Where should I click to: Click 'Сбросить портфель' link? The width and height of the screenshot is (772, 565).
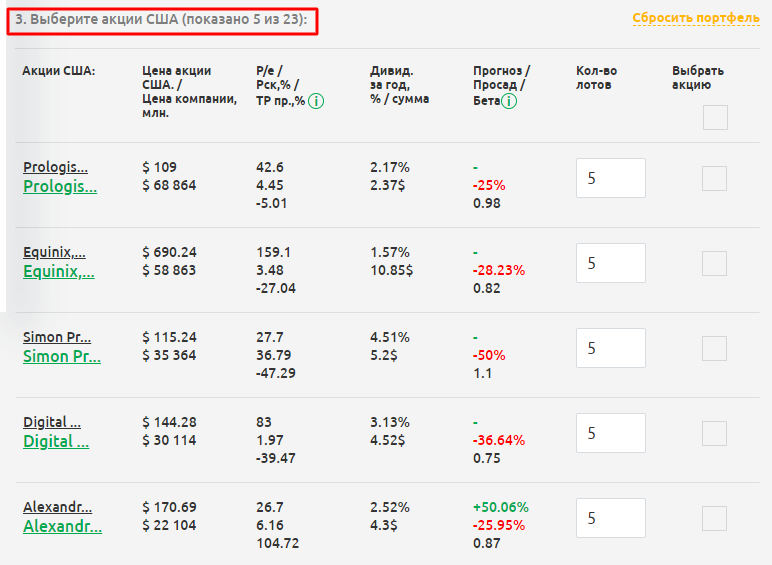coord(696,18)
